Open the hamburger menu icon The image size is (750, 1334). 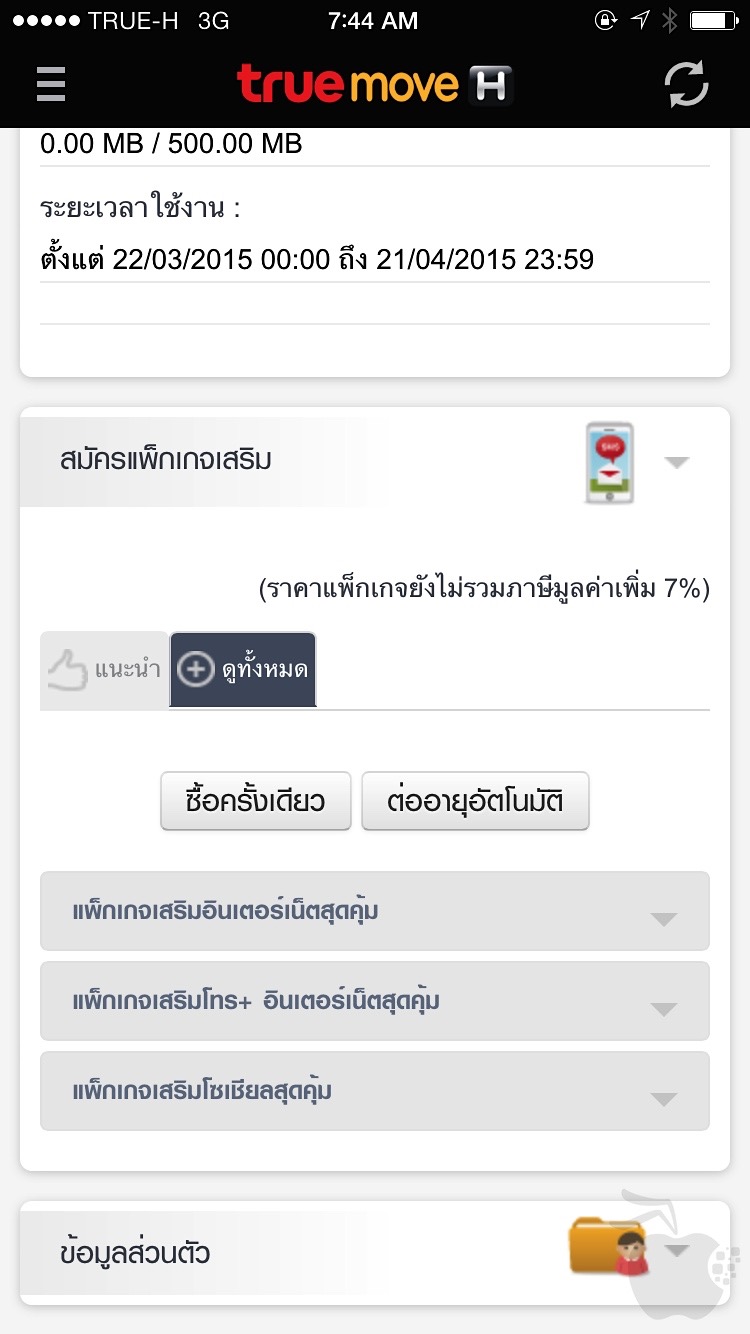[51, 84]
